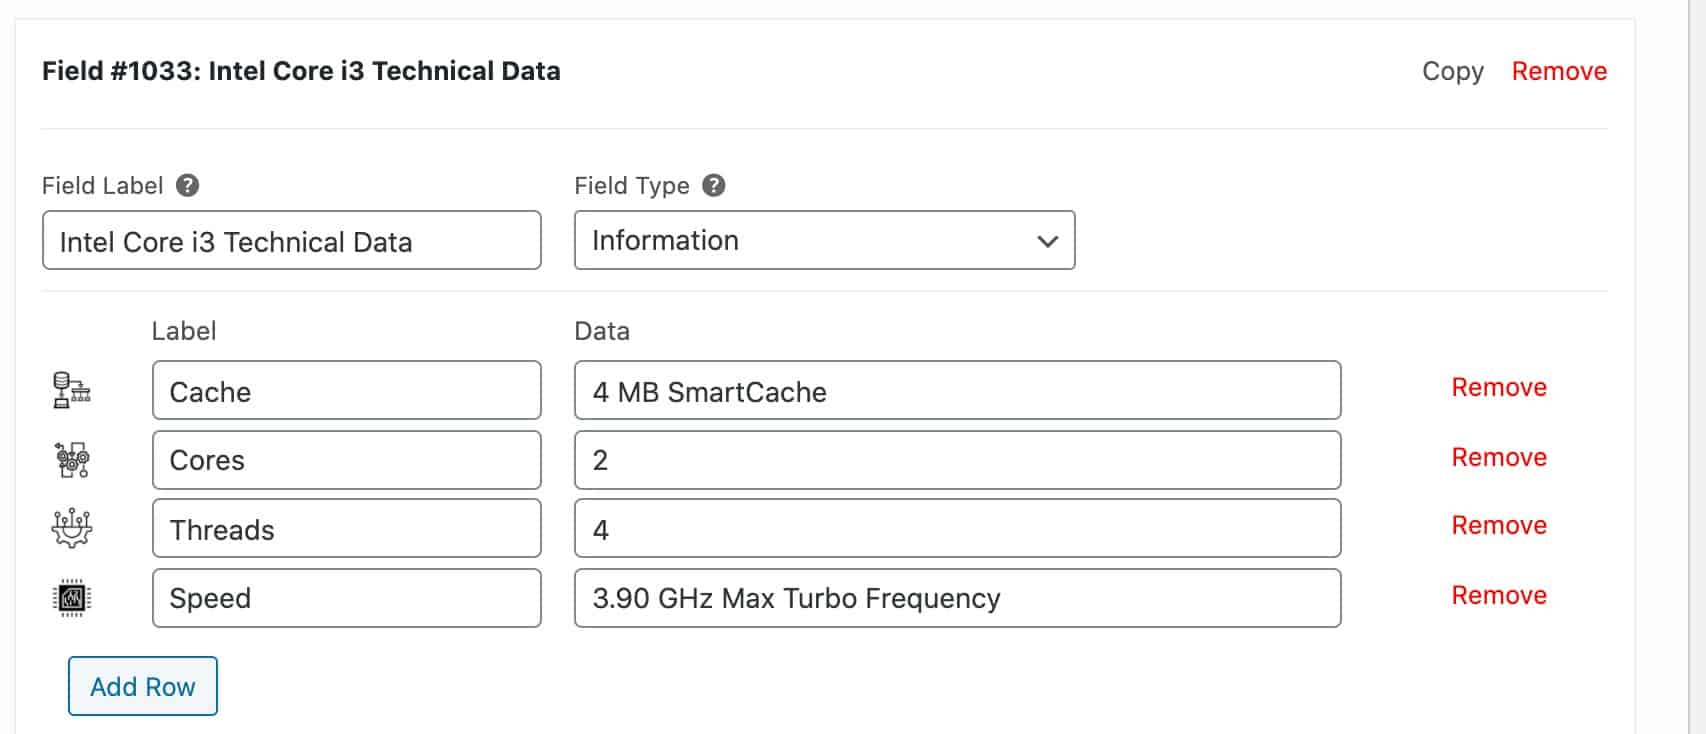The image size is (1706, 734).
Task: Click Copy for Field #1033
Action: coord(1452,71)
